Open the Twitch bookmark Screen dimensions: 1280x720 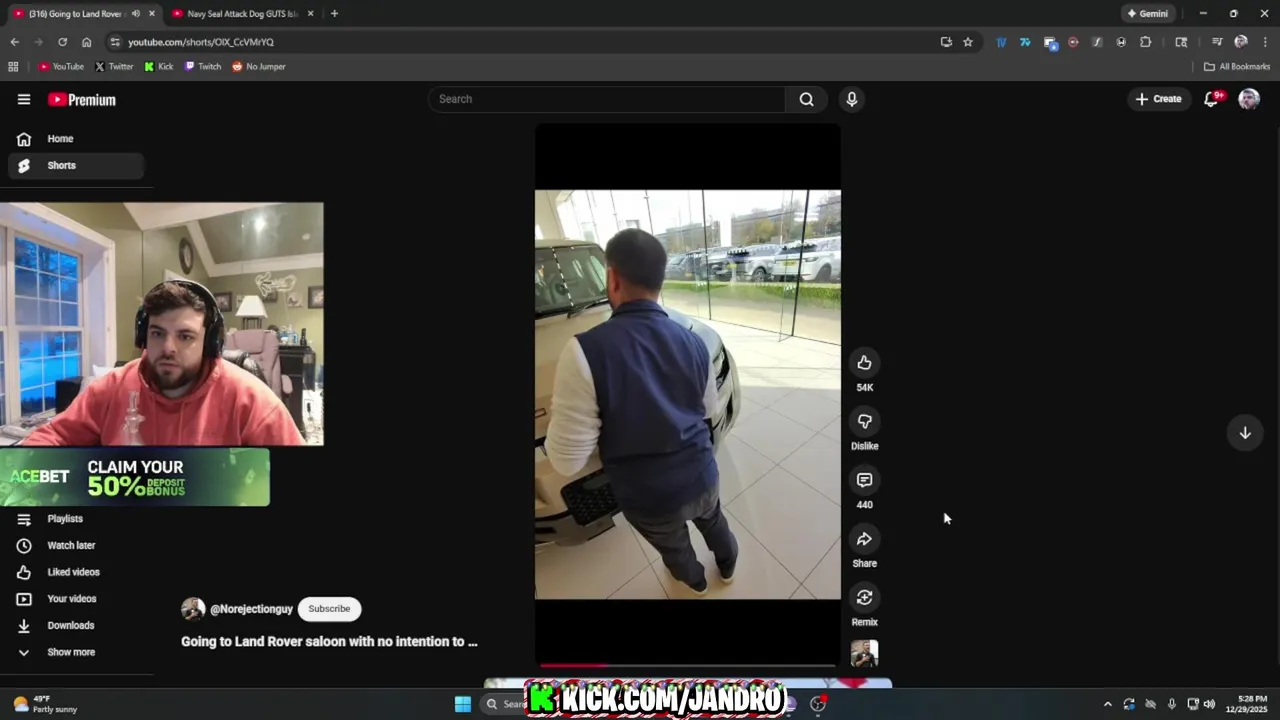(203, 67)
